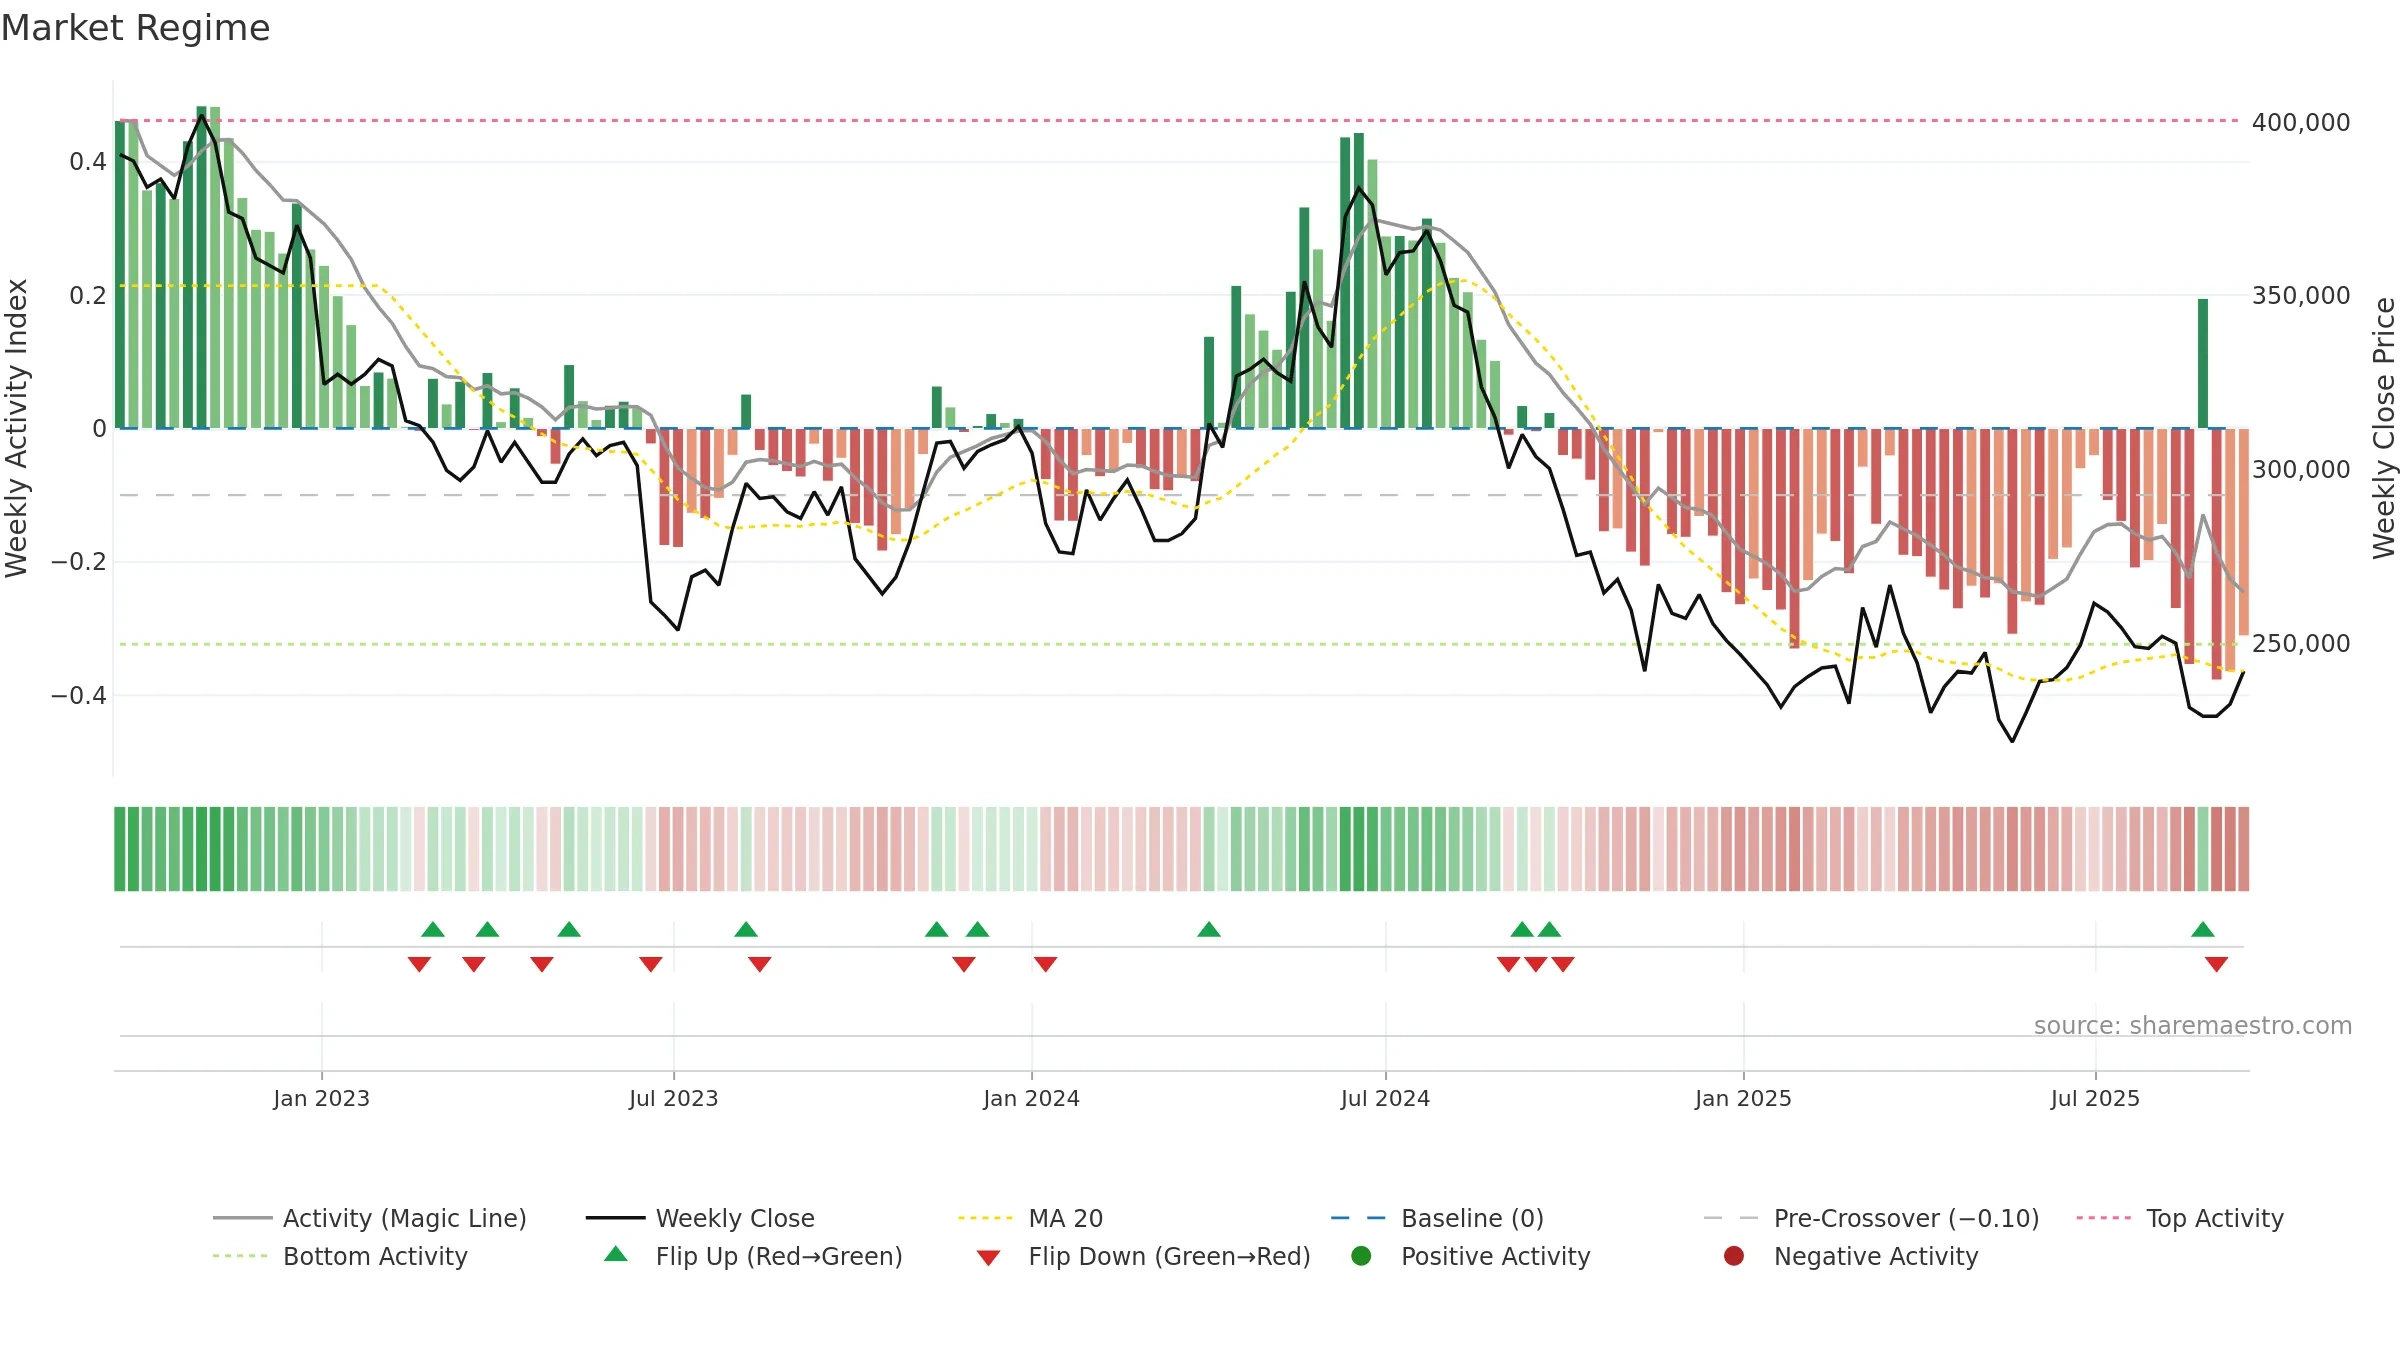Click the Jan 2025 x-axis label

(x=1744, y=1098)
